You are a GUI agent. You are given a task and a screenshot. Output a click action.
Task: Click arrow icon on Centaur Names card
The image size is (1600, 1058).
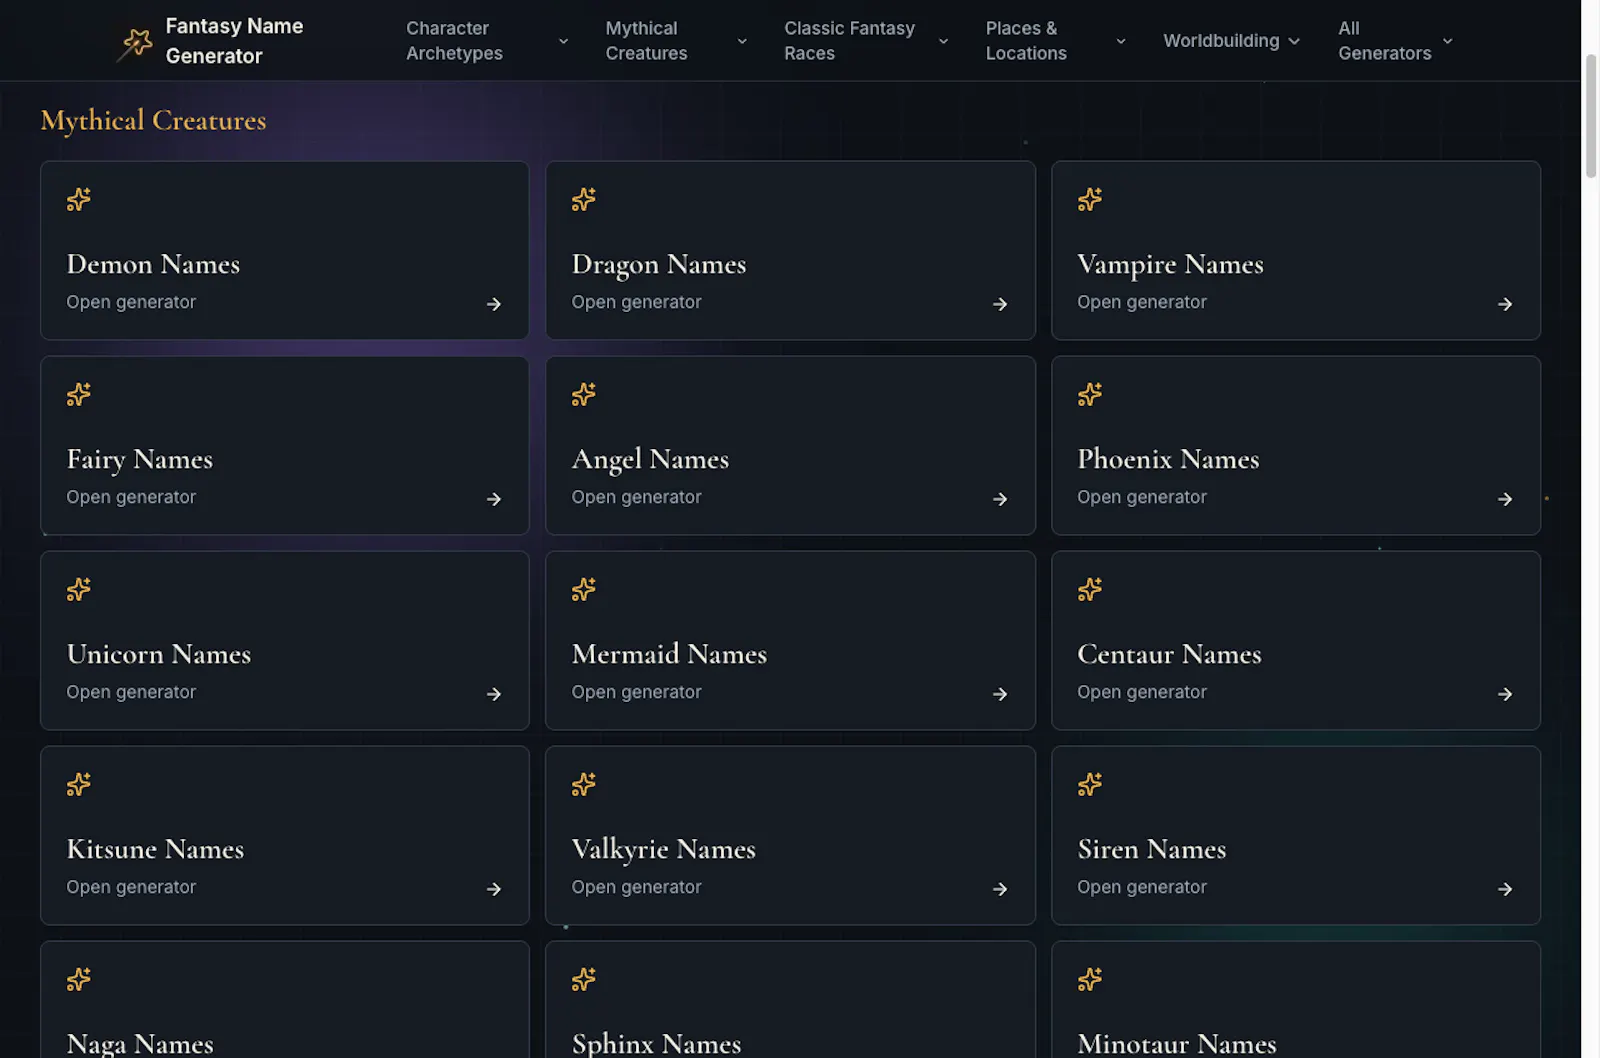coord(1505,694)
